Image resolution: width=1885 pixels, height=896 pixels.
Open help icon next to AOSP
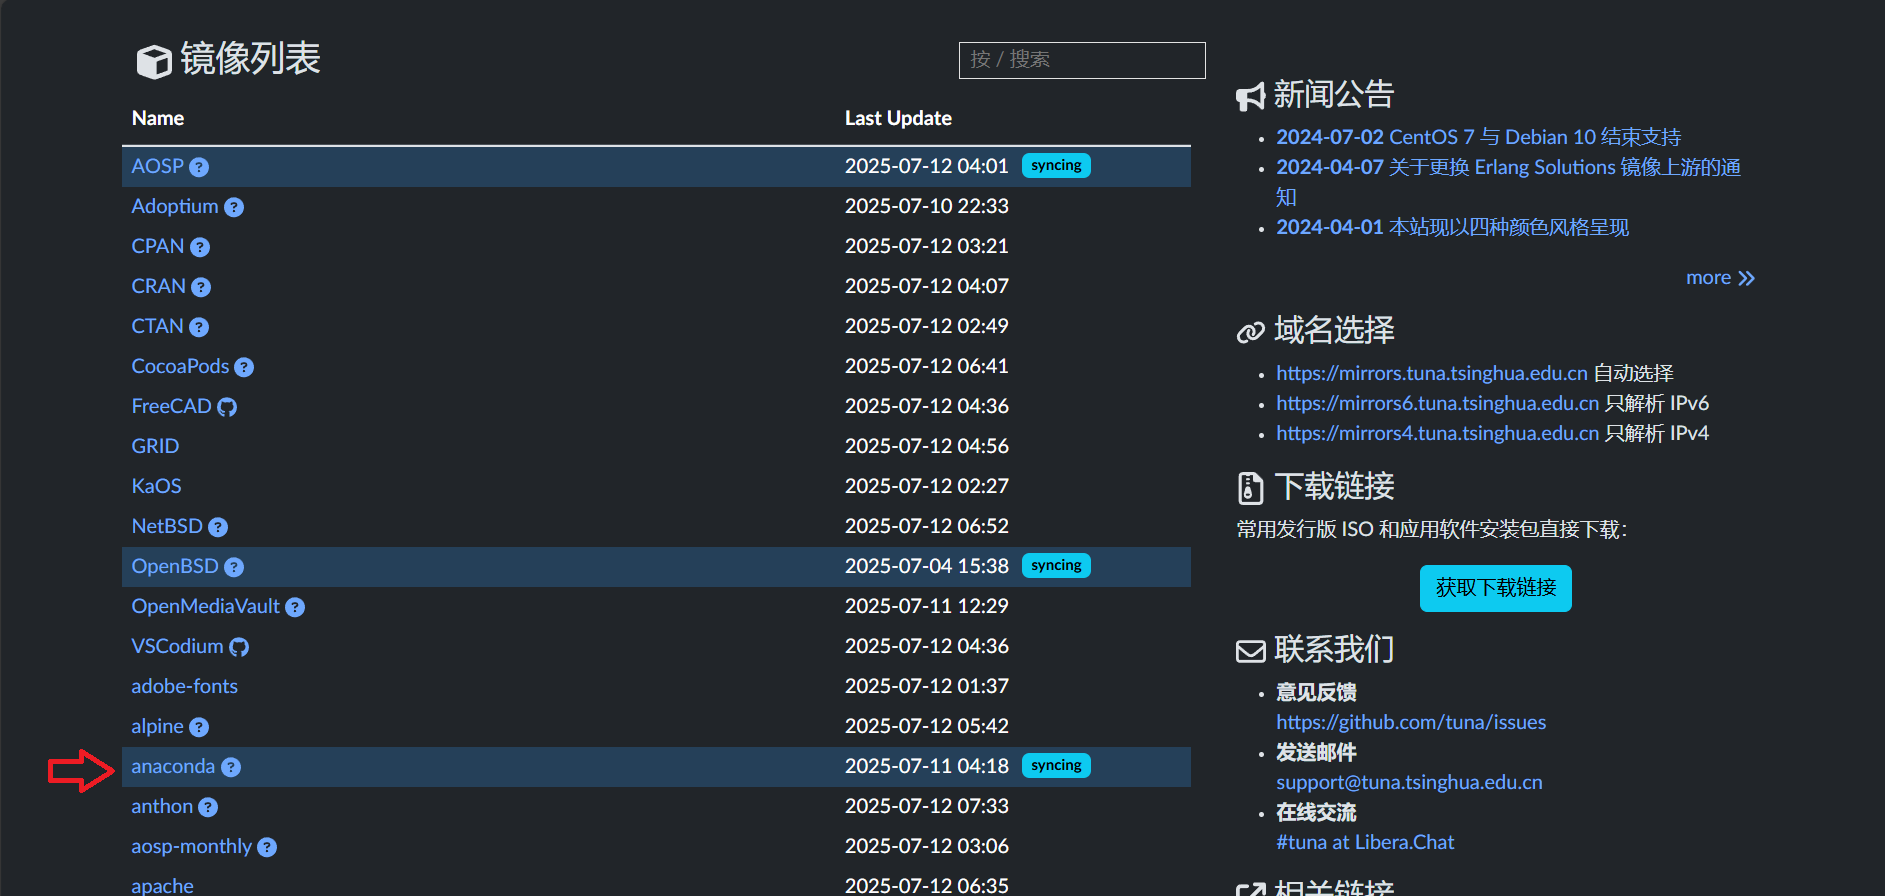pos(199,167)
